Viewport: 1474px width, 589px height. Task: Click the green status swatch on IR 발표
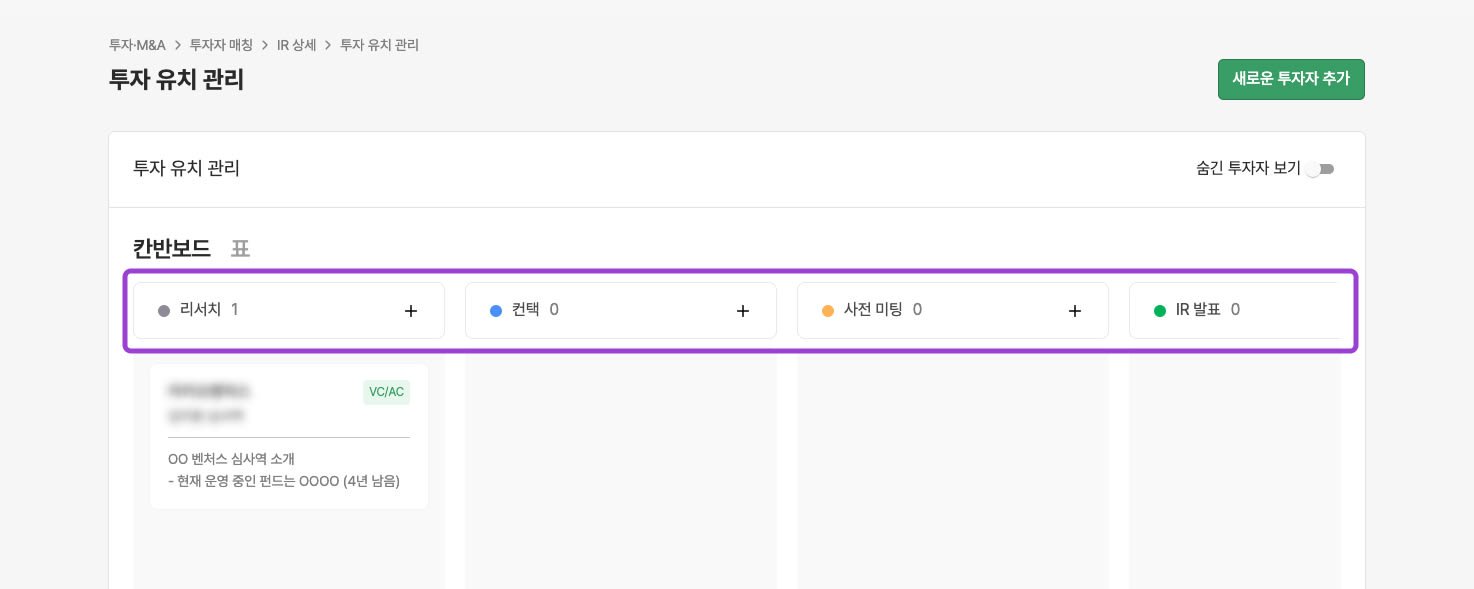1160,310
